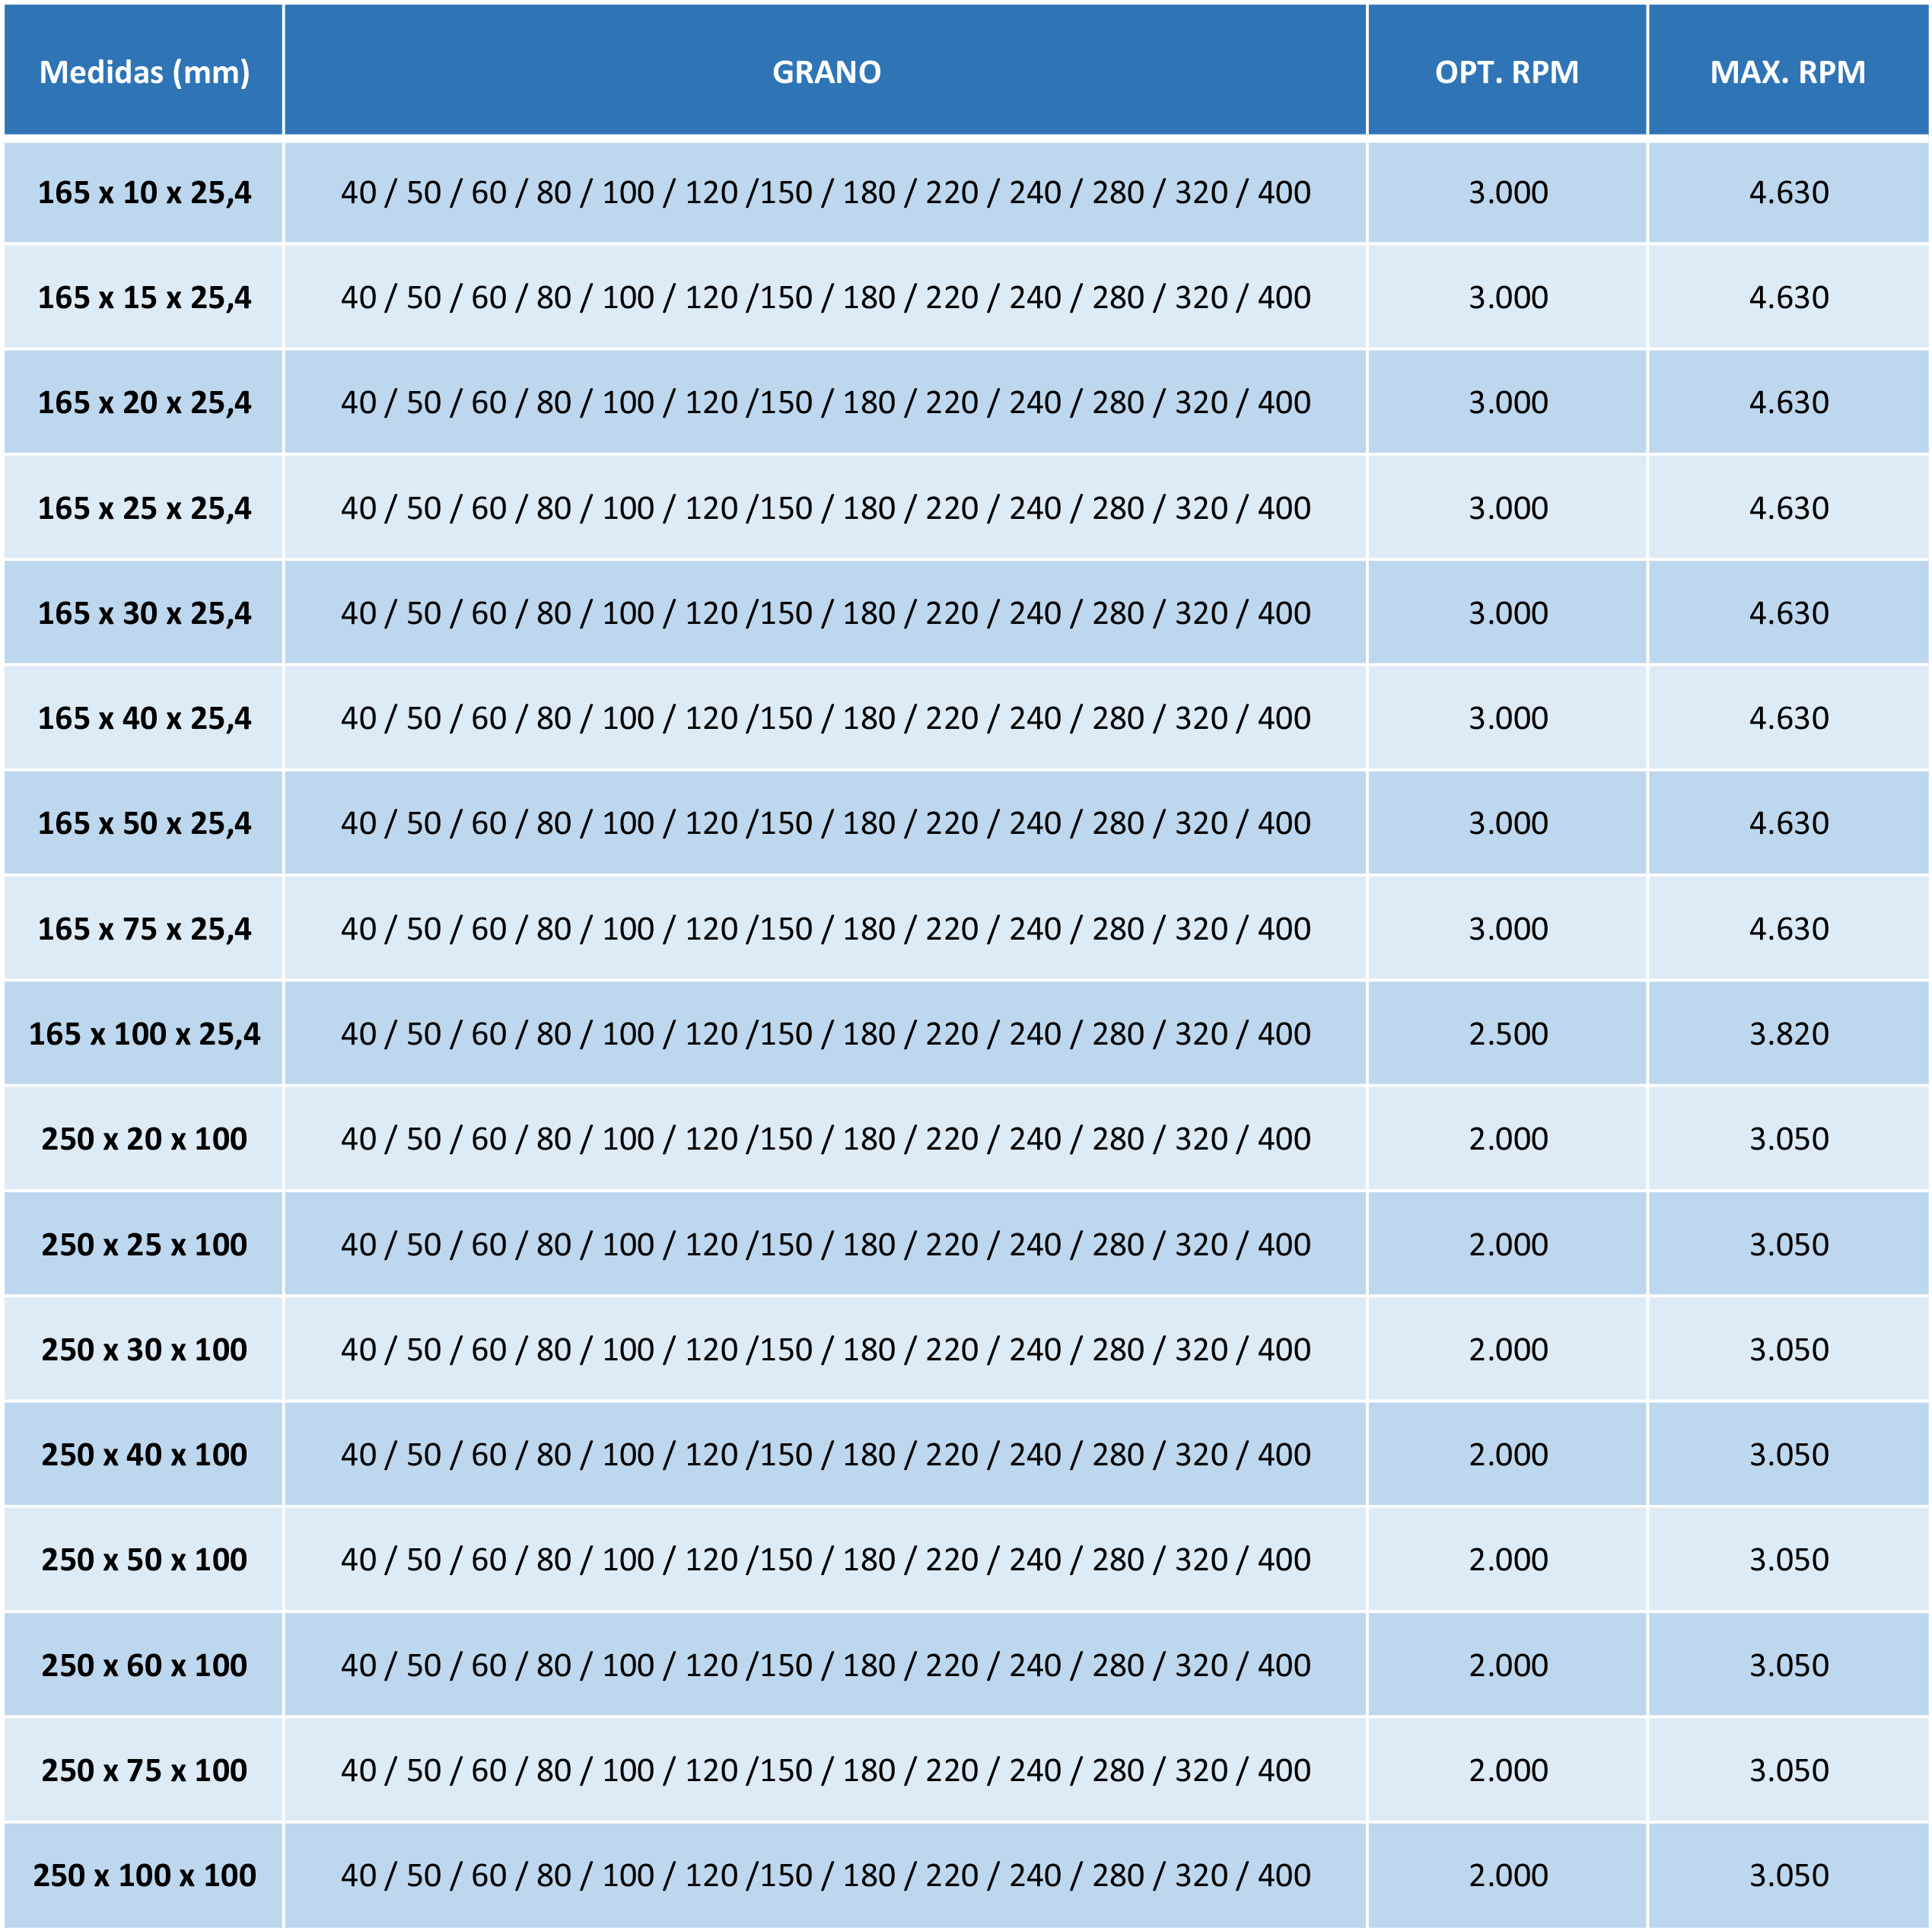This screenshot has height=1931, width=1932.
Task: Select the '165 x 20 x 25,4' cell
Action: [x=144, y=402]
